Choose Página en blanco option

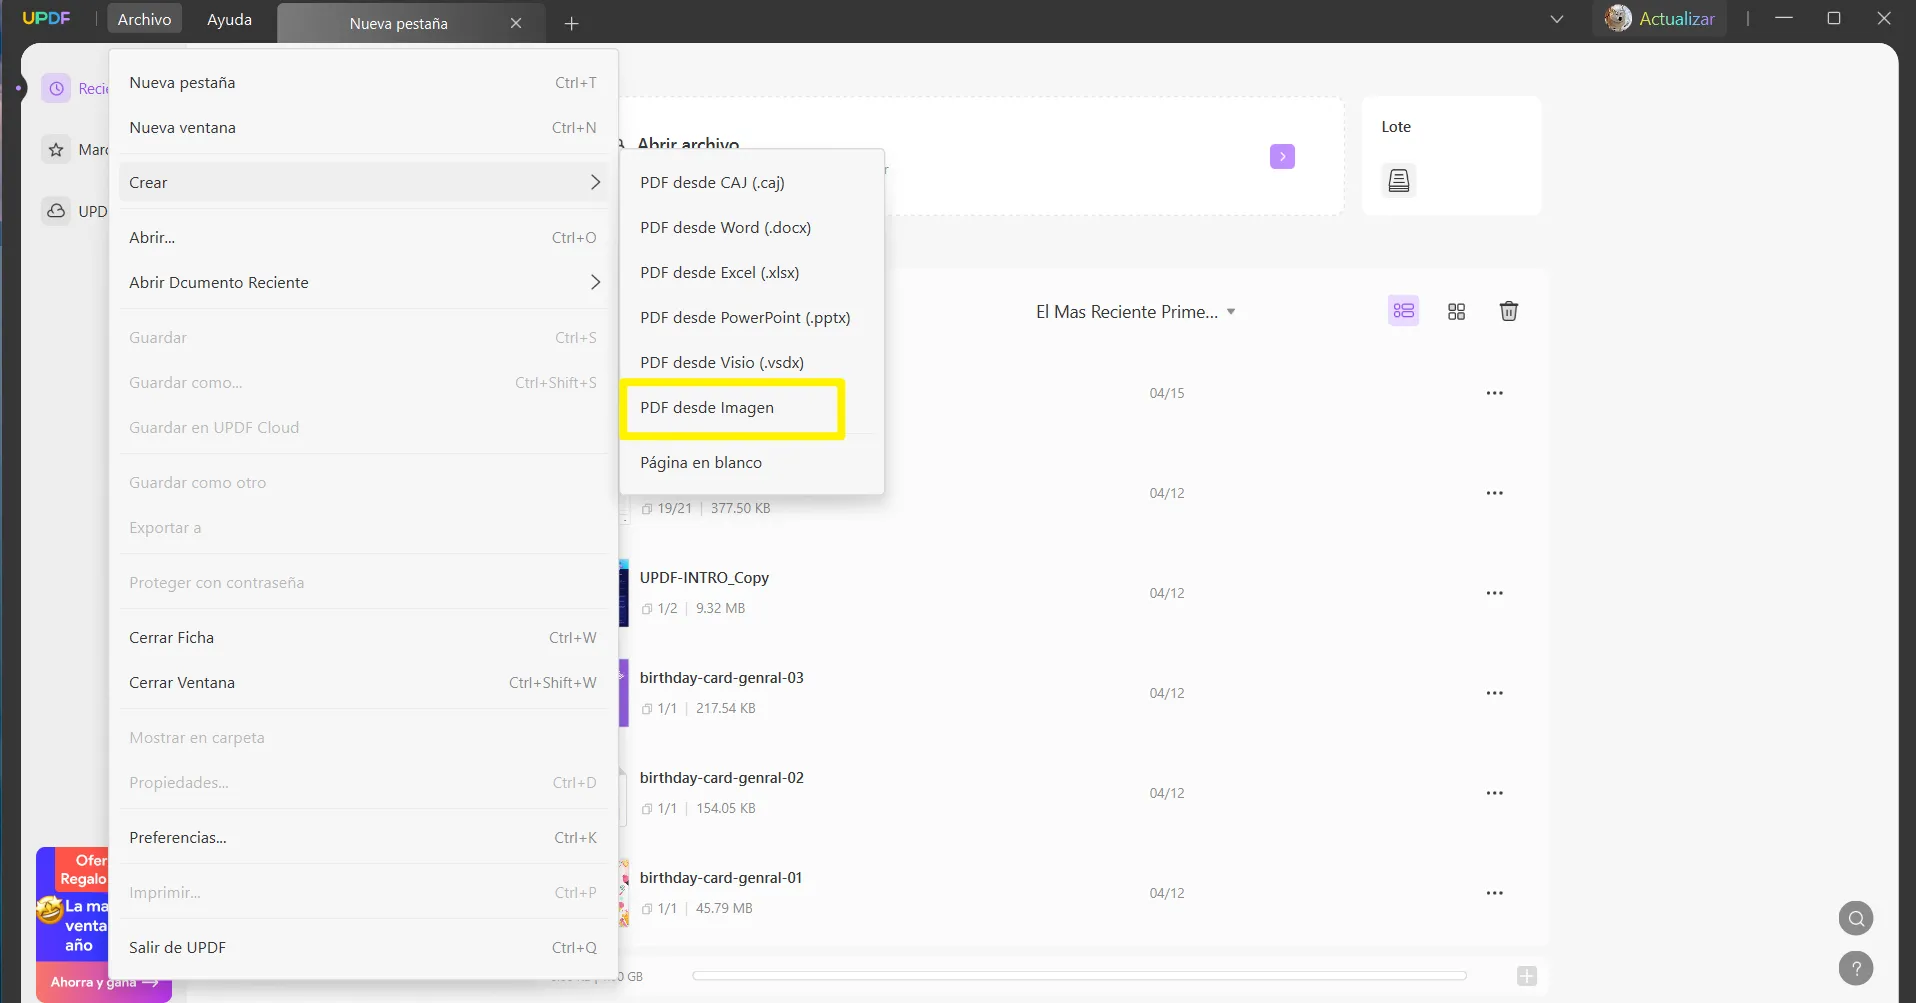click(x=752, y=463)
